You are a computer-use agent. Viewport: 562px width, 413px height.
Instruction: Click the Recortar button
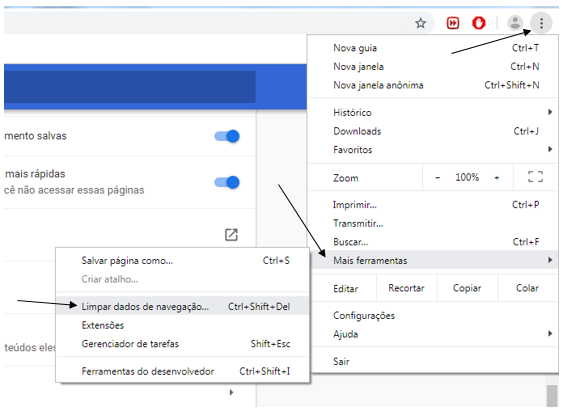click(406, 288)
